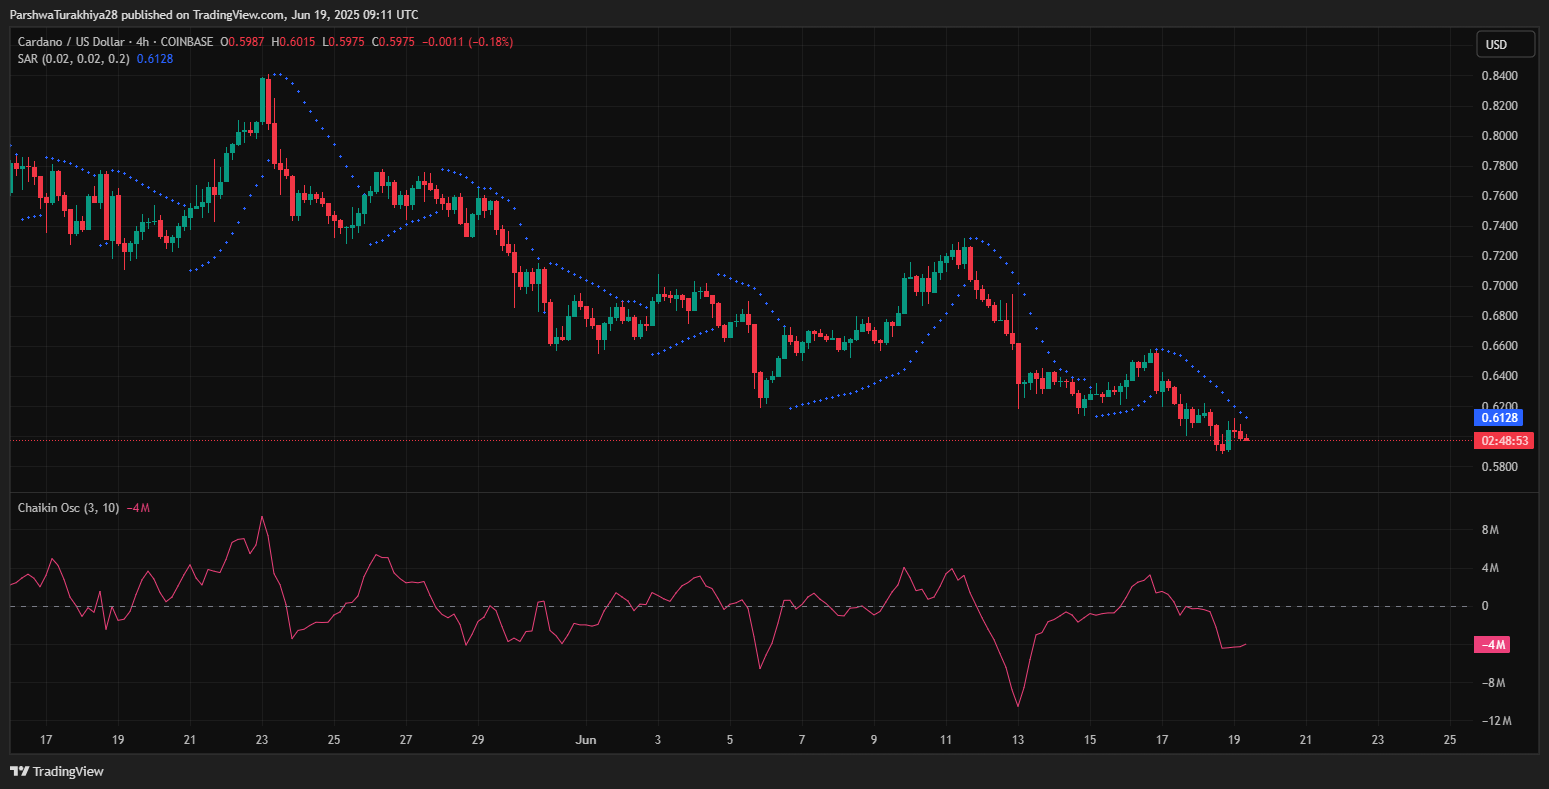Click the 0.7000 level on price axis
Image resolution: width=1549 pixels, height=789 pixels.
[x=1499, y=286]
